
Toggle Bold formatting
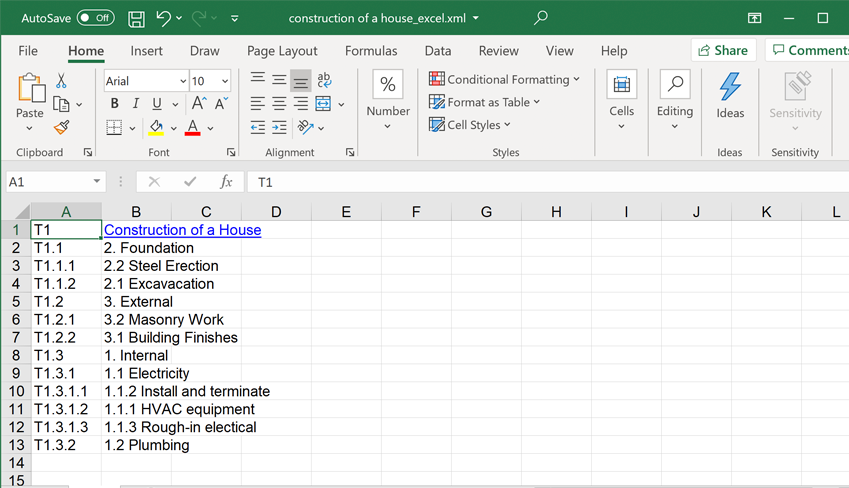point(114,104)
